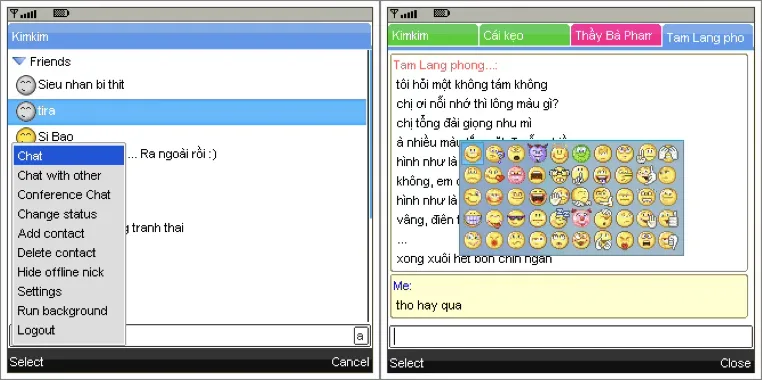
Task: Select contact Si Bao
Action: [187, 136]
